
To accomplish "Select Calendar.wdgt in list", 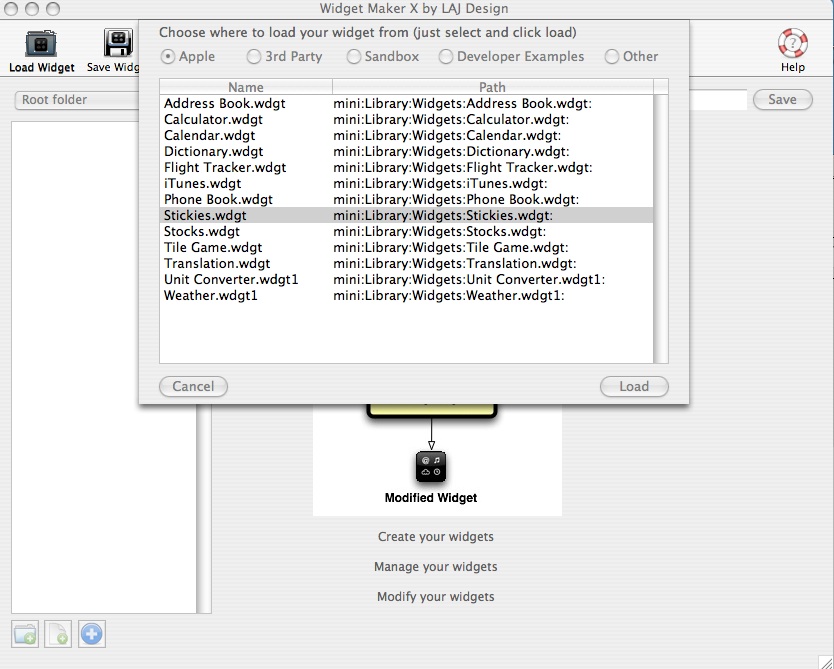I will tap(406, 135).
